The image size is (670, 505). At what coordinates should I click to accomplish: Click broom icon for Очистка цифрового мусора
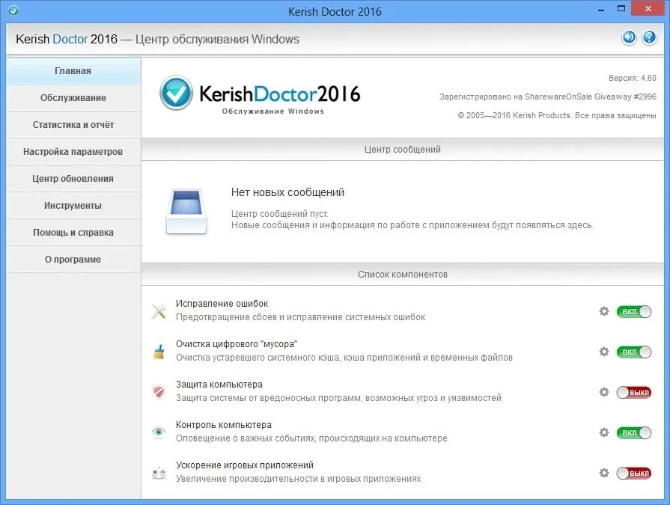pyautogui.click(x=159, y=352)
